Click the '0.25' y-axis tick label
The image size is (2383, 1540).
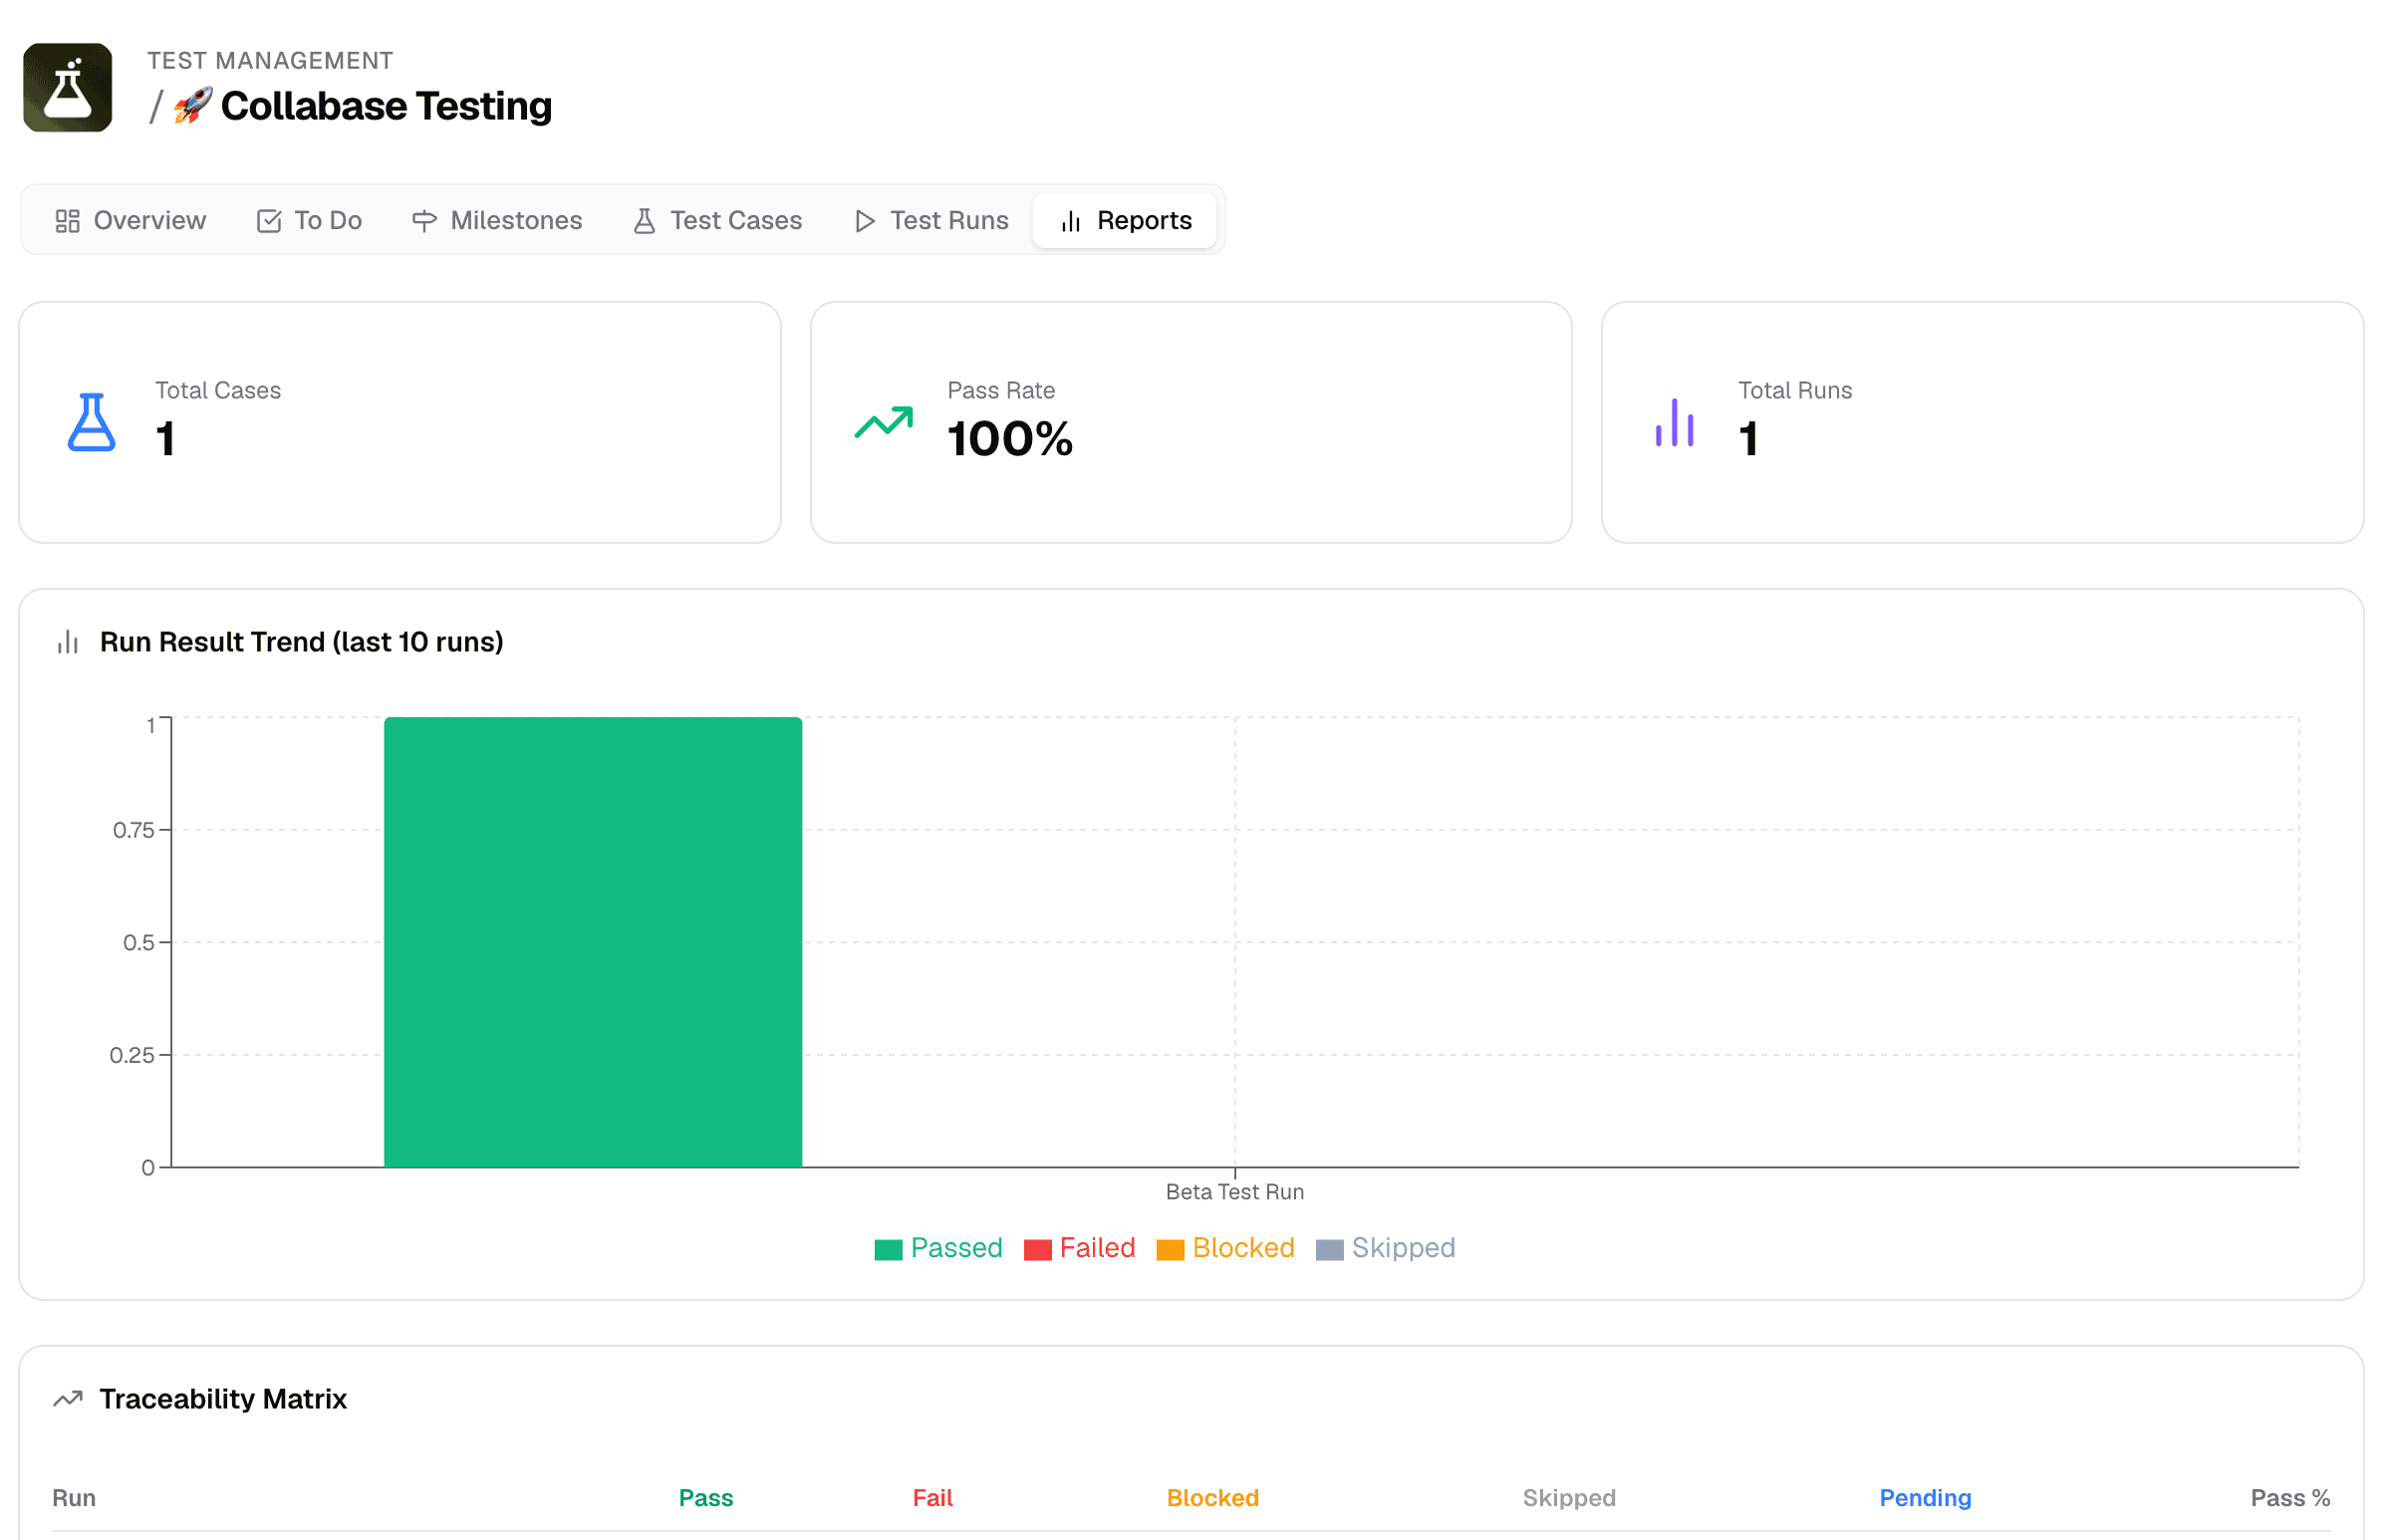[x=132, y=1055]
